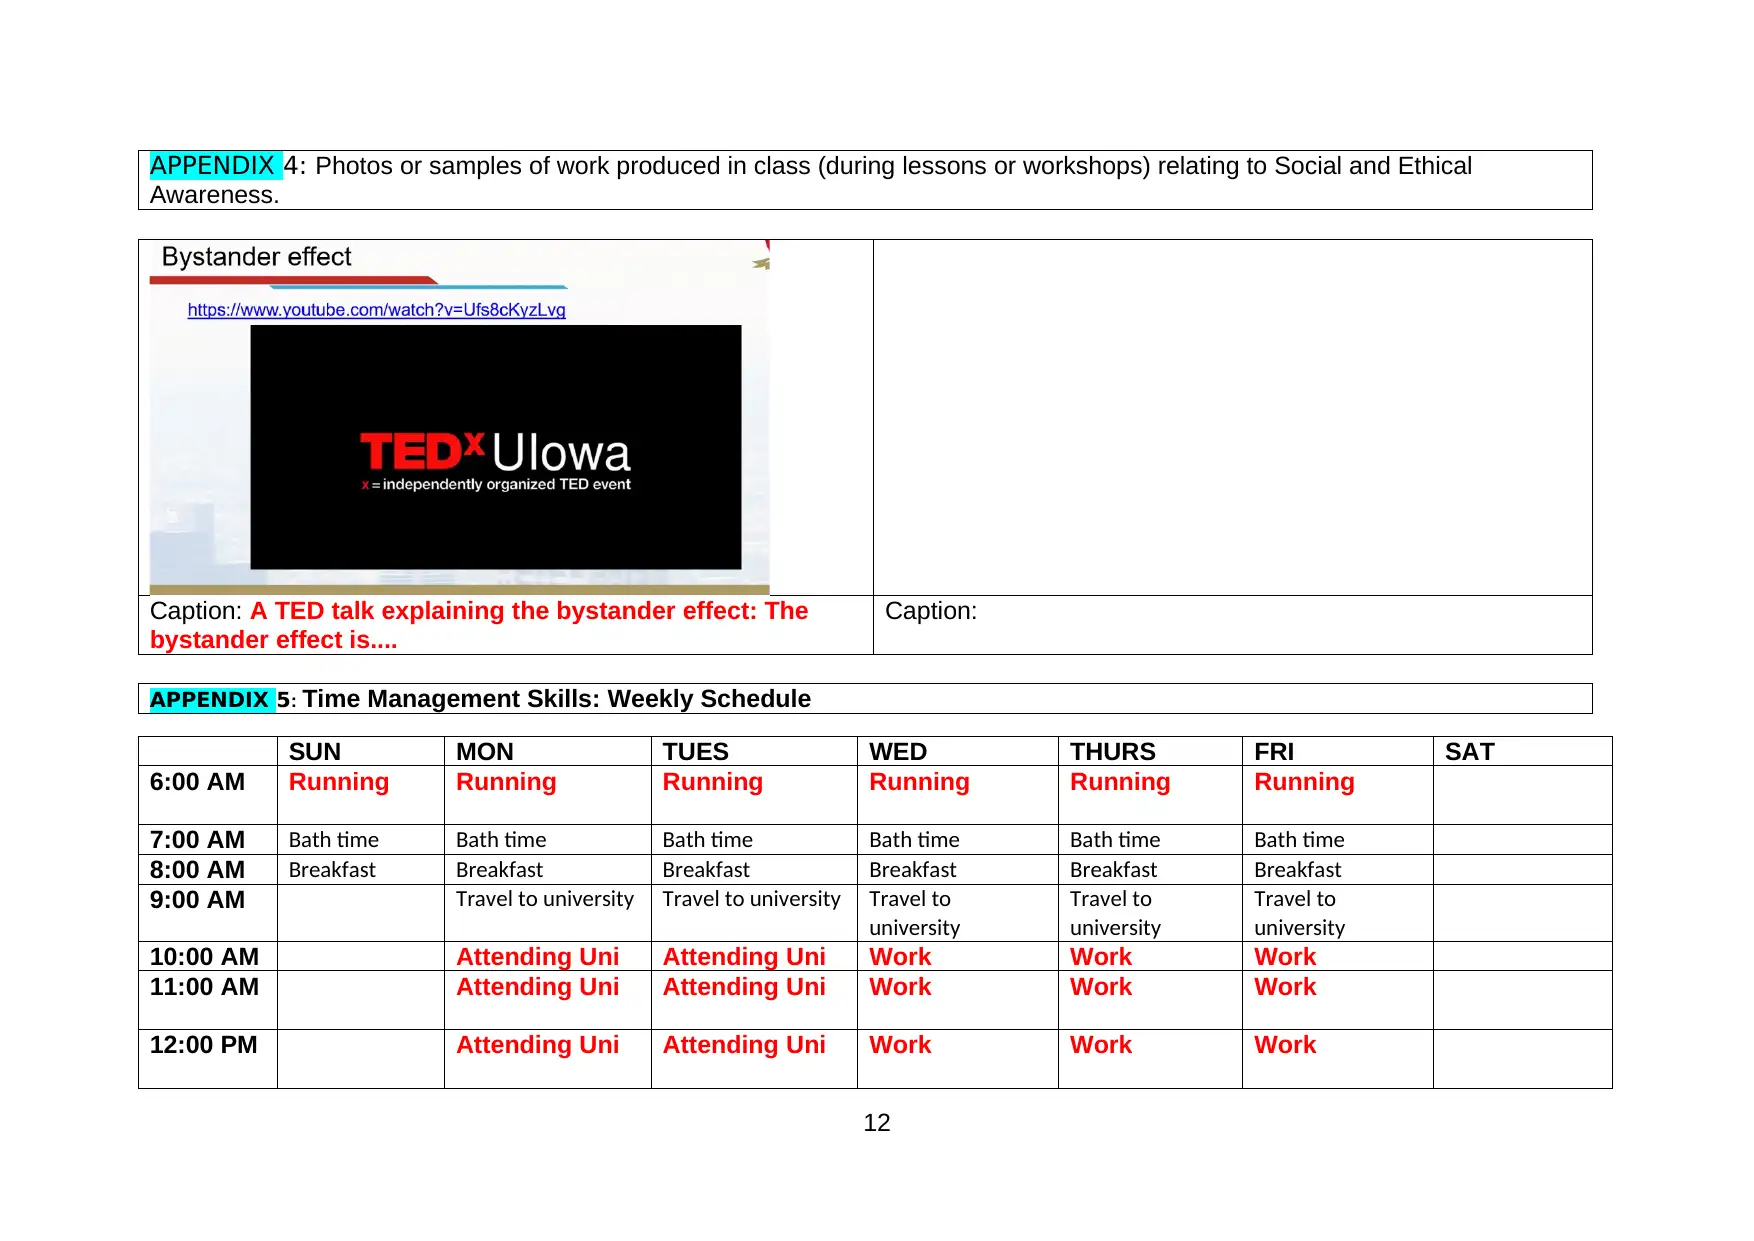Click the page number 12
This screenshot has width=1754, height=1241.
(877, 1123)
